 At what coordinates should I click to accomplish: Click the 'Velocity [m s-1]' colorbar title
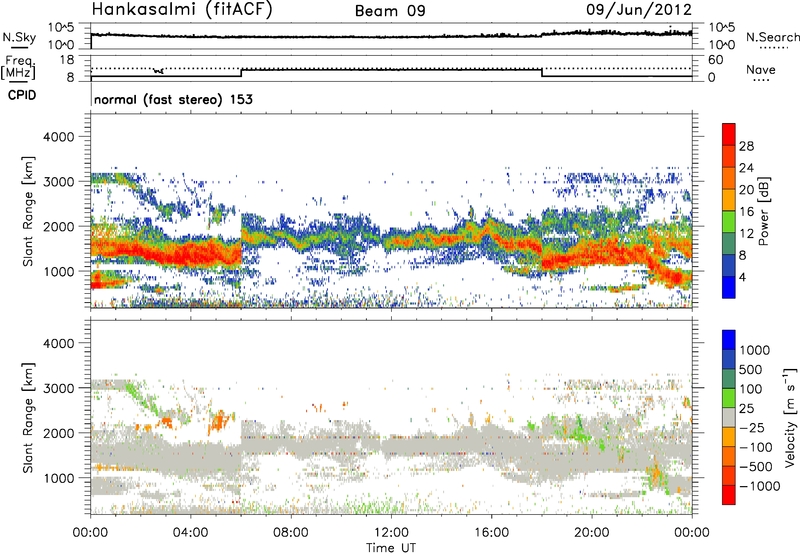tap(790, 417)
